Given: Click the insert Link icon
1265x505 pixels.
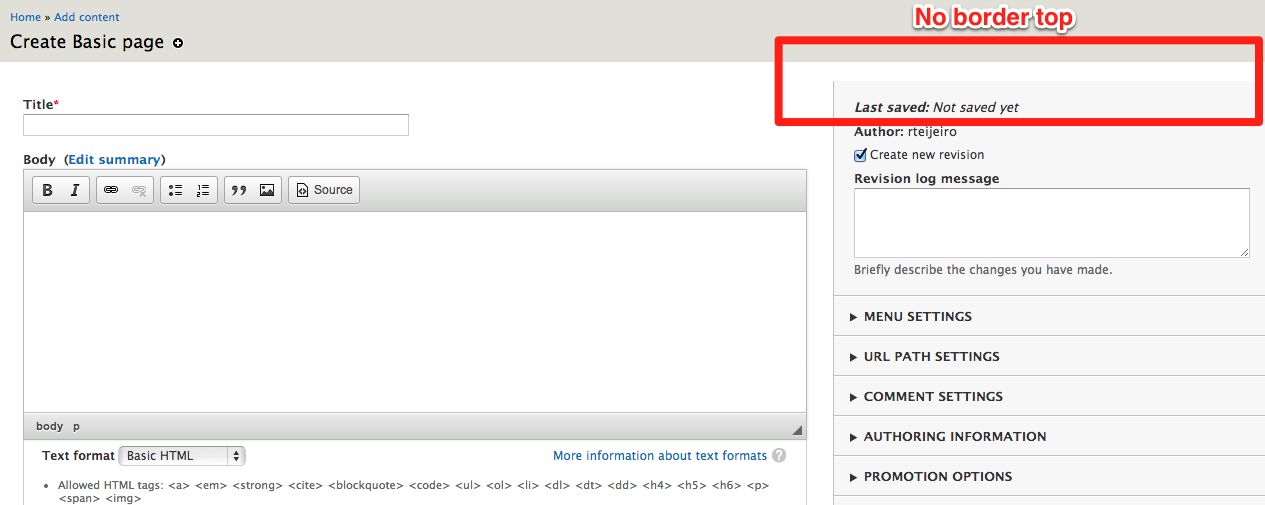Looking at the screenshot, I should (111, 190).
